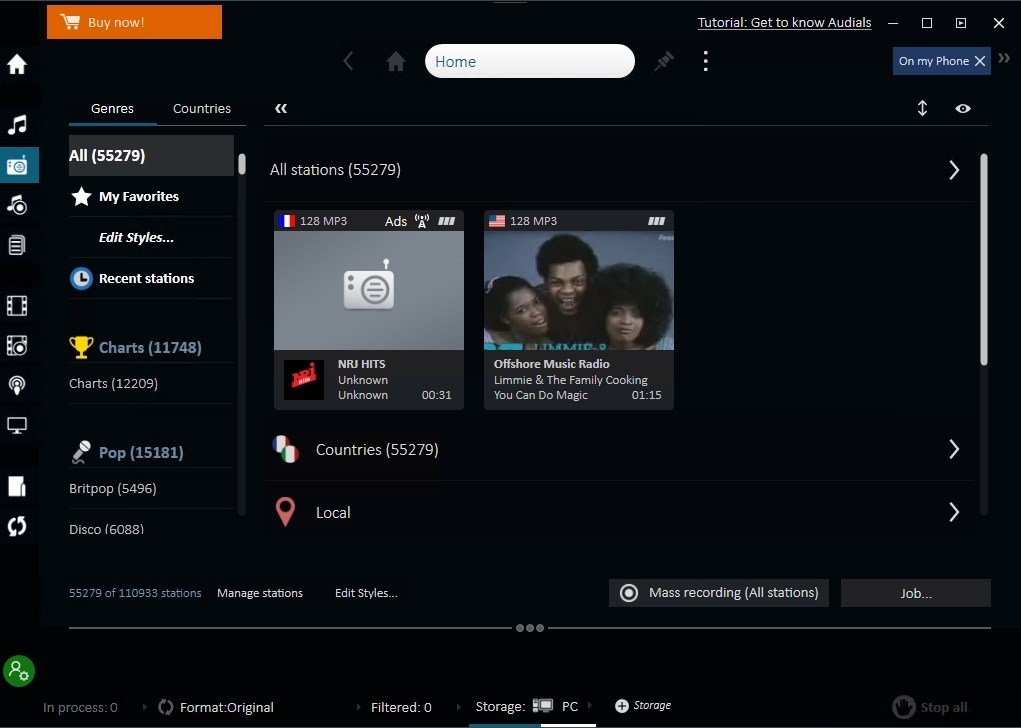Pin the current view with pin icon
This screenshot has height=728, width=1021.
664,61
